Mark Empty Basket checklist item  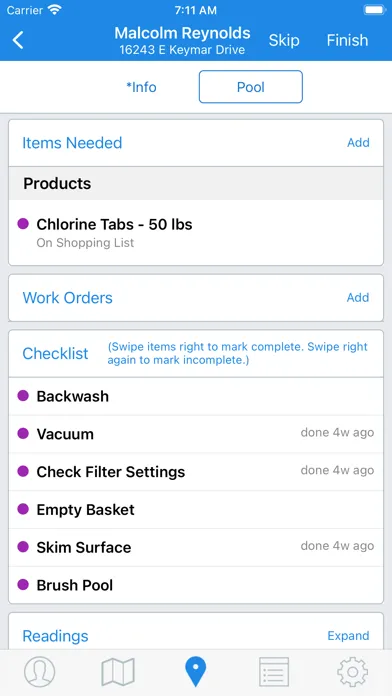click(196, 510)
